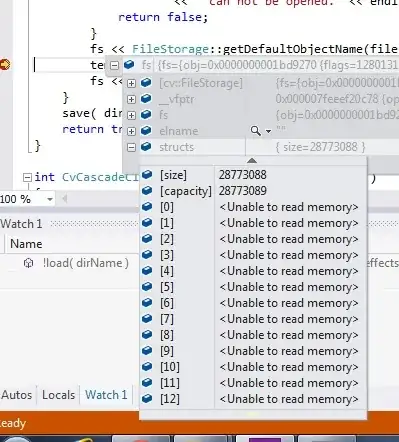Click the cube icon beside [8]

point(147,334)
